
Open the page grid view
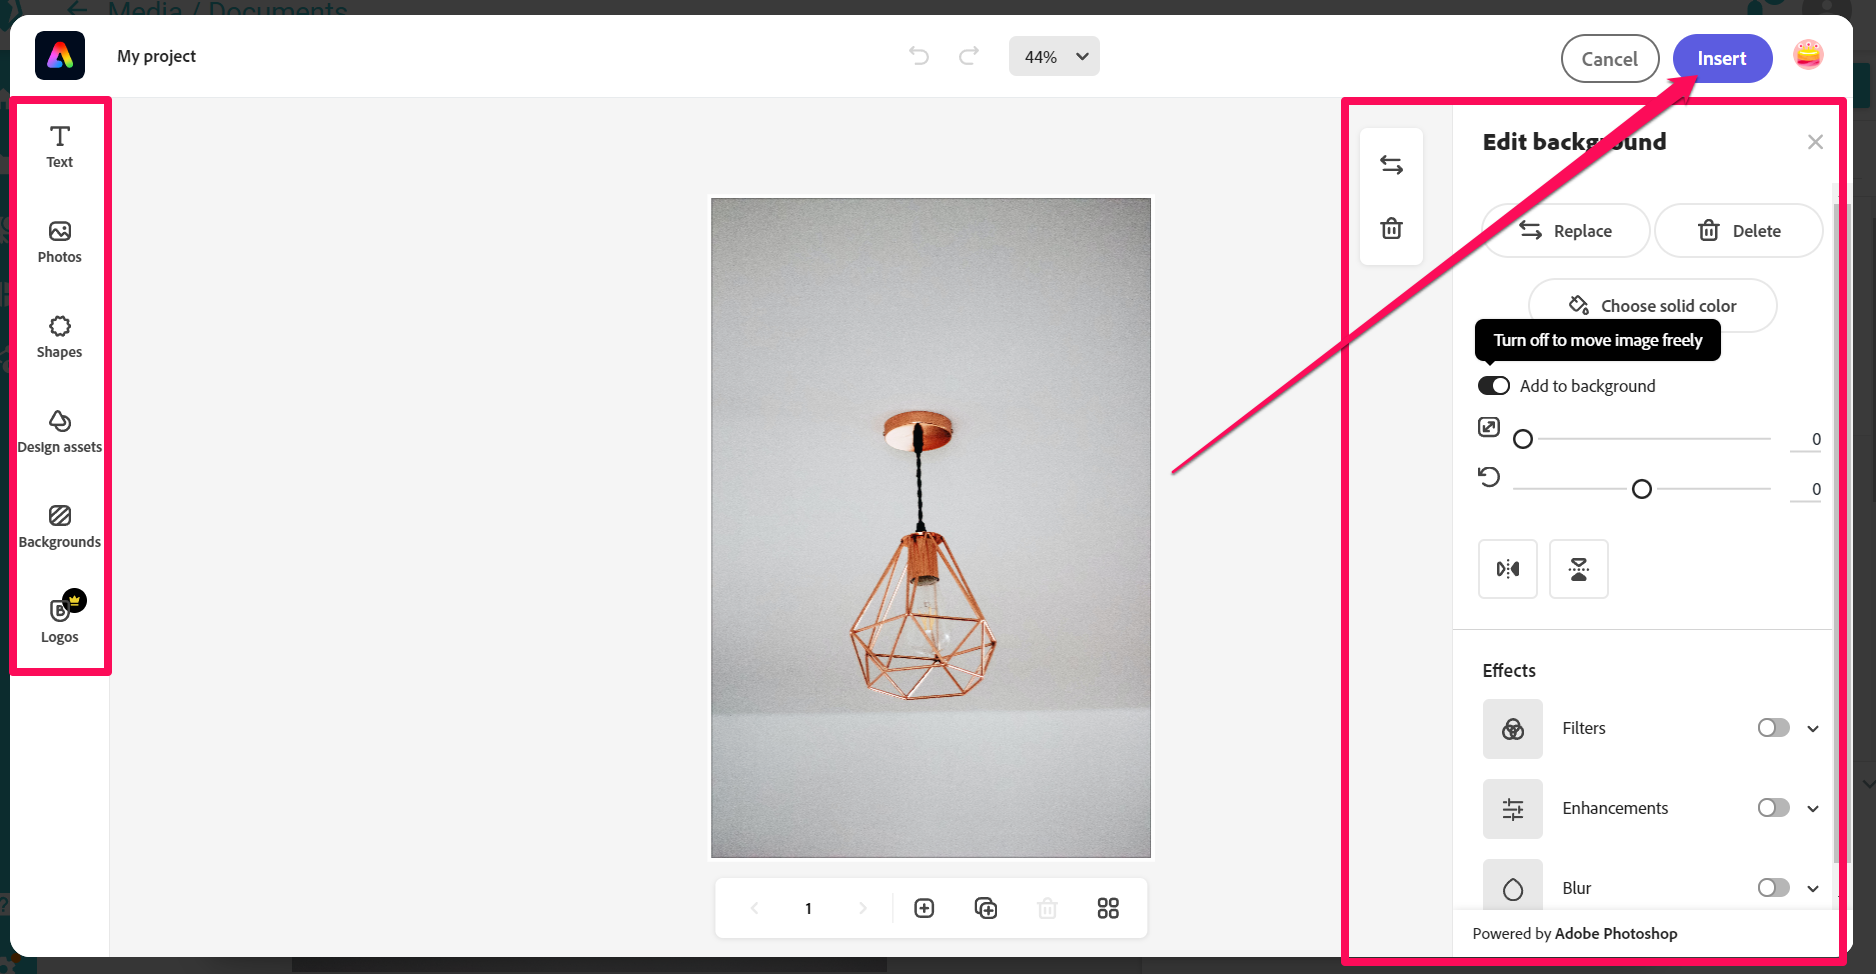pyautogui.click(x=1107, y=908)
